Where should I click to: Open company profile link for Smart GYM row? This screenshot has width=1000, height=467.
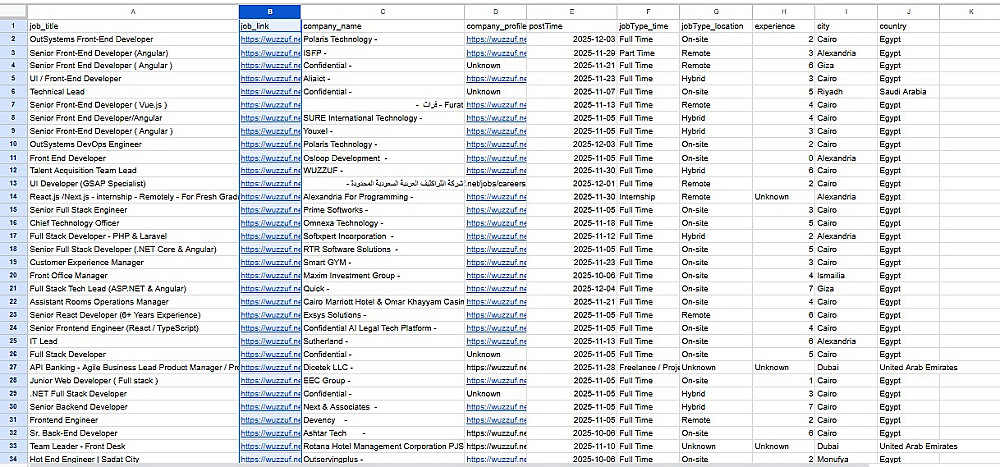496,262
